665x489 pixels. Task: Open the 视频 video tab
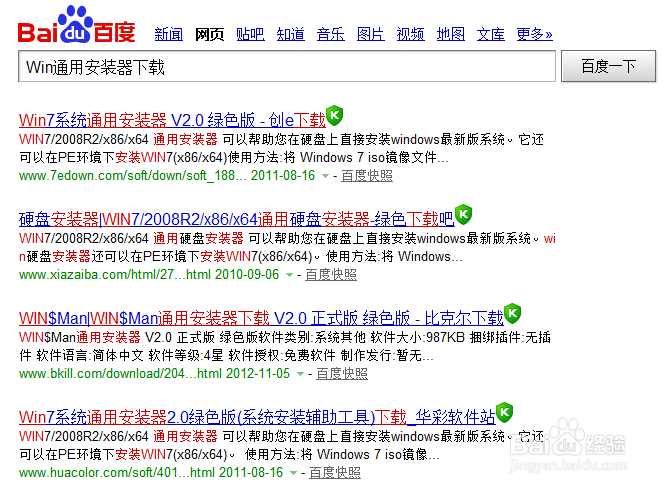[411, 34]
